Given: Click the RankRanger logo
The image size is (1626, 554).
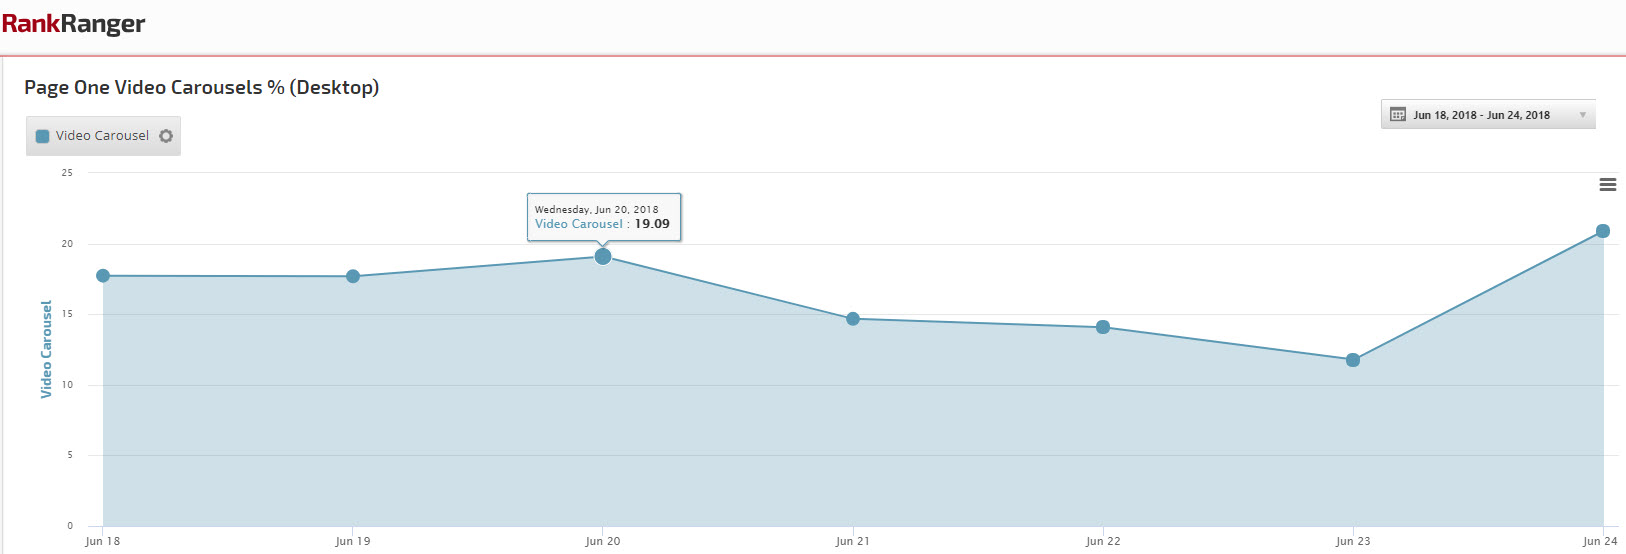Looking at the screenshot, I should click(73, 24).
